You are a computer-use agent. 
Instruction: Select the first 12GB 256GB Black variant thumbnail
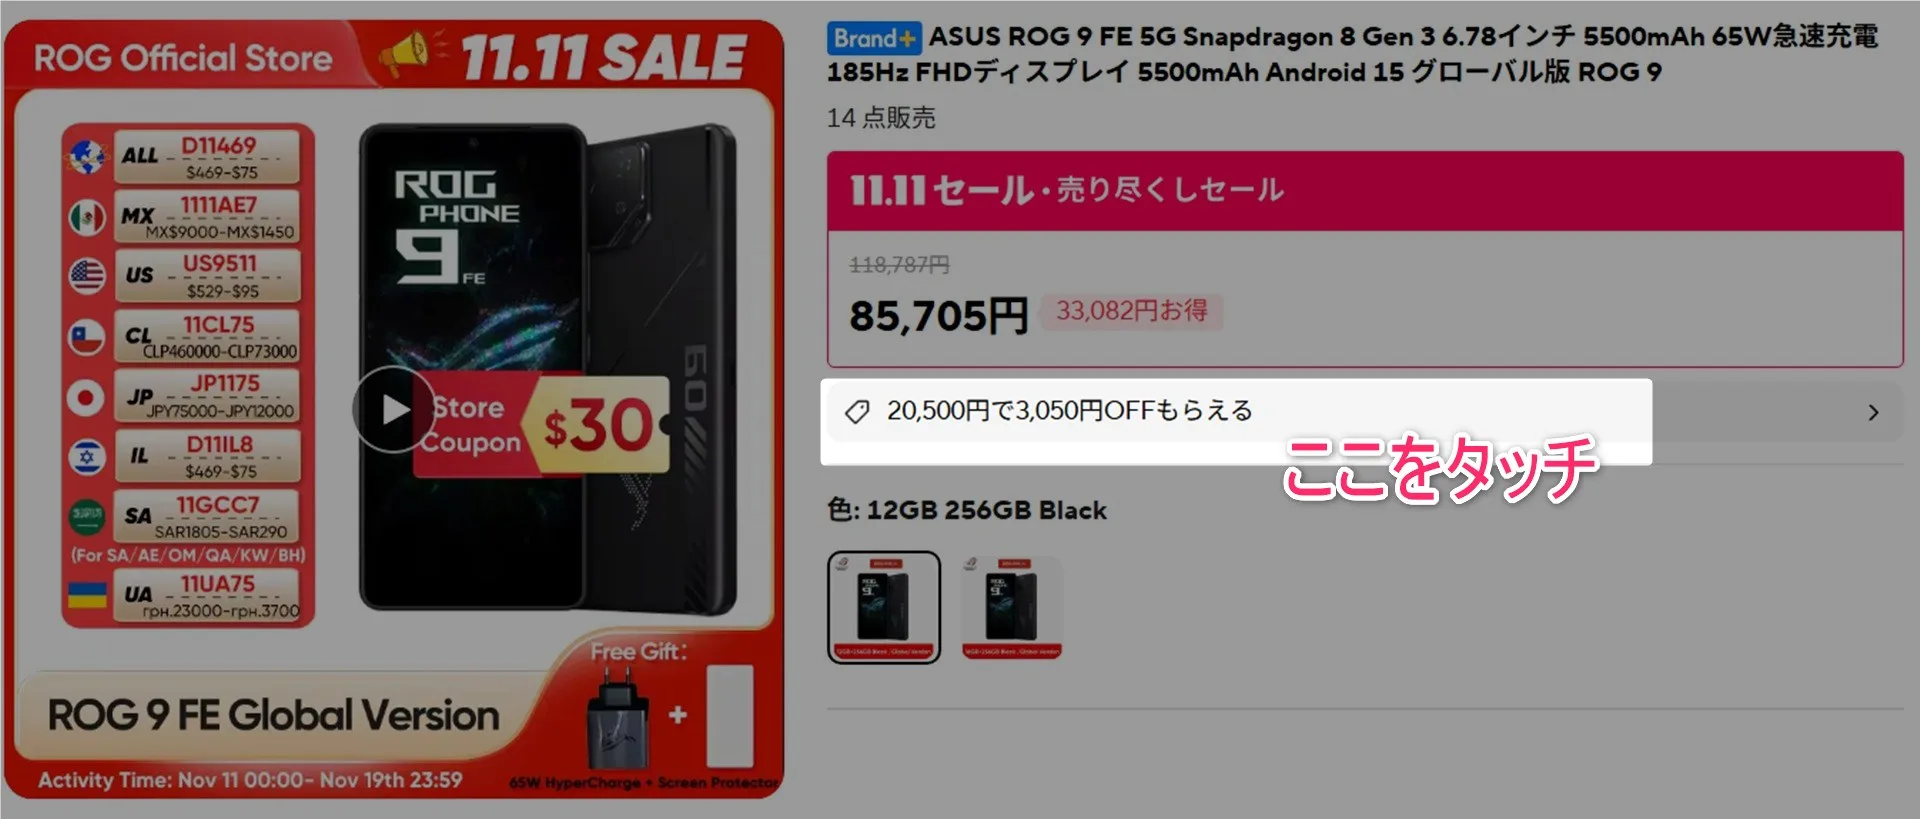(x=884, y=607)
